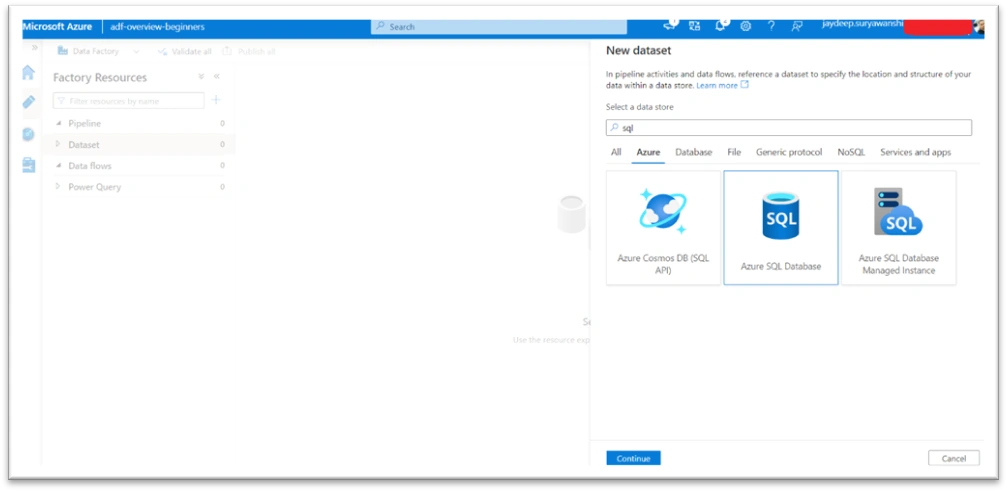Click the data store search field containing sql
Image resolution: width=1008 pixels, height=492 pixels.
point(789,128)
